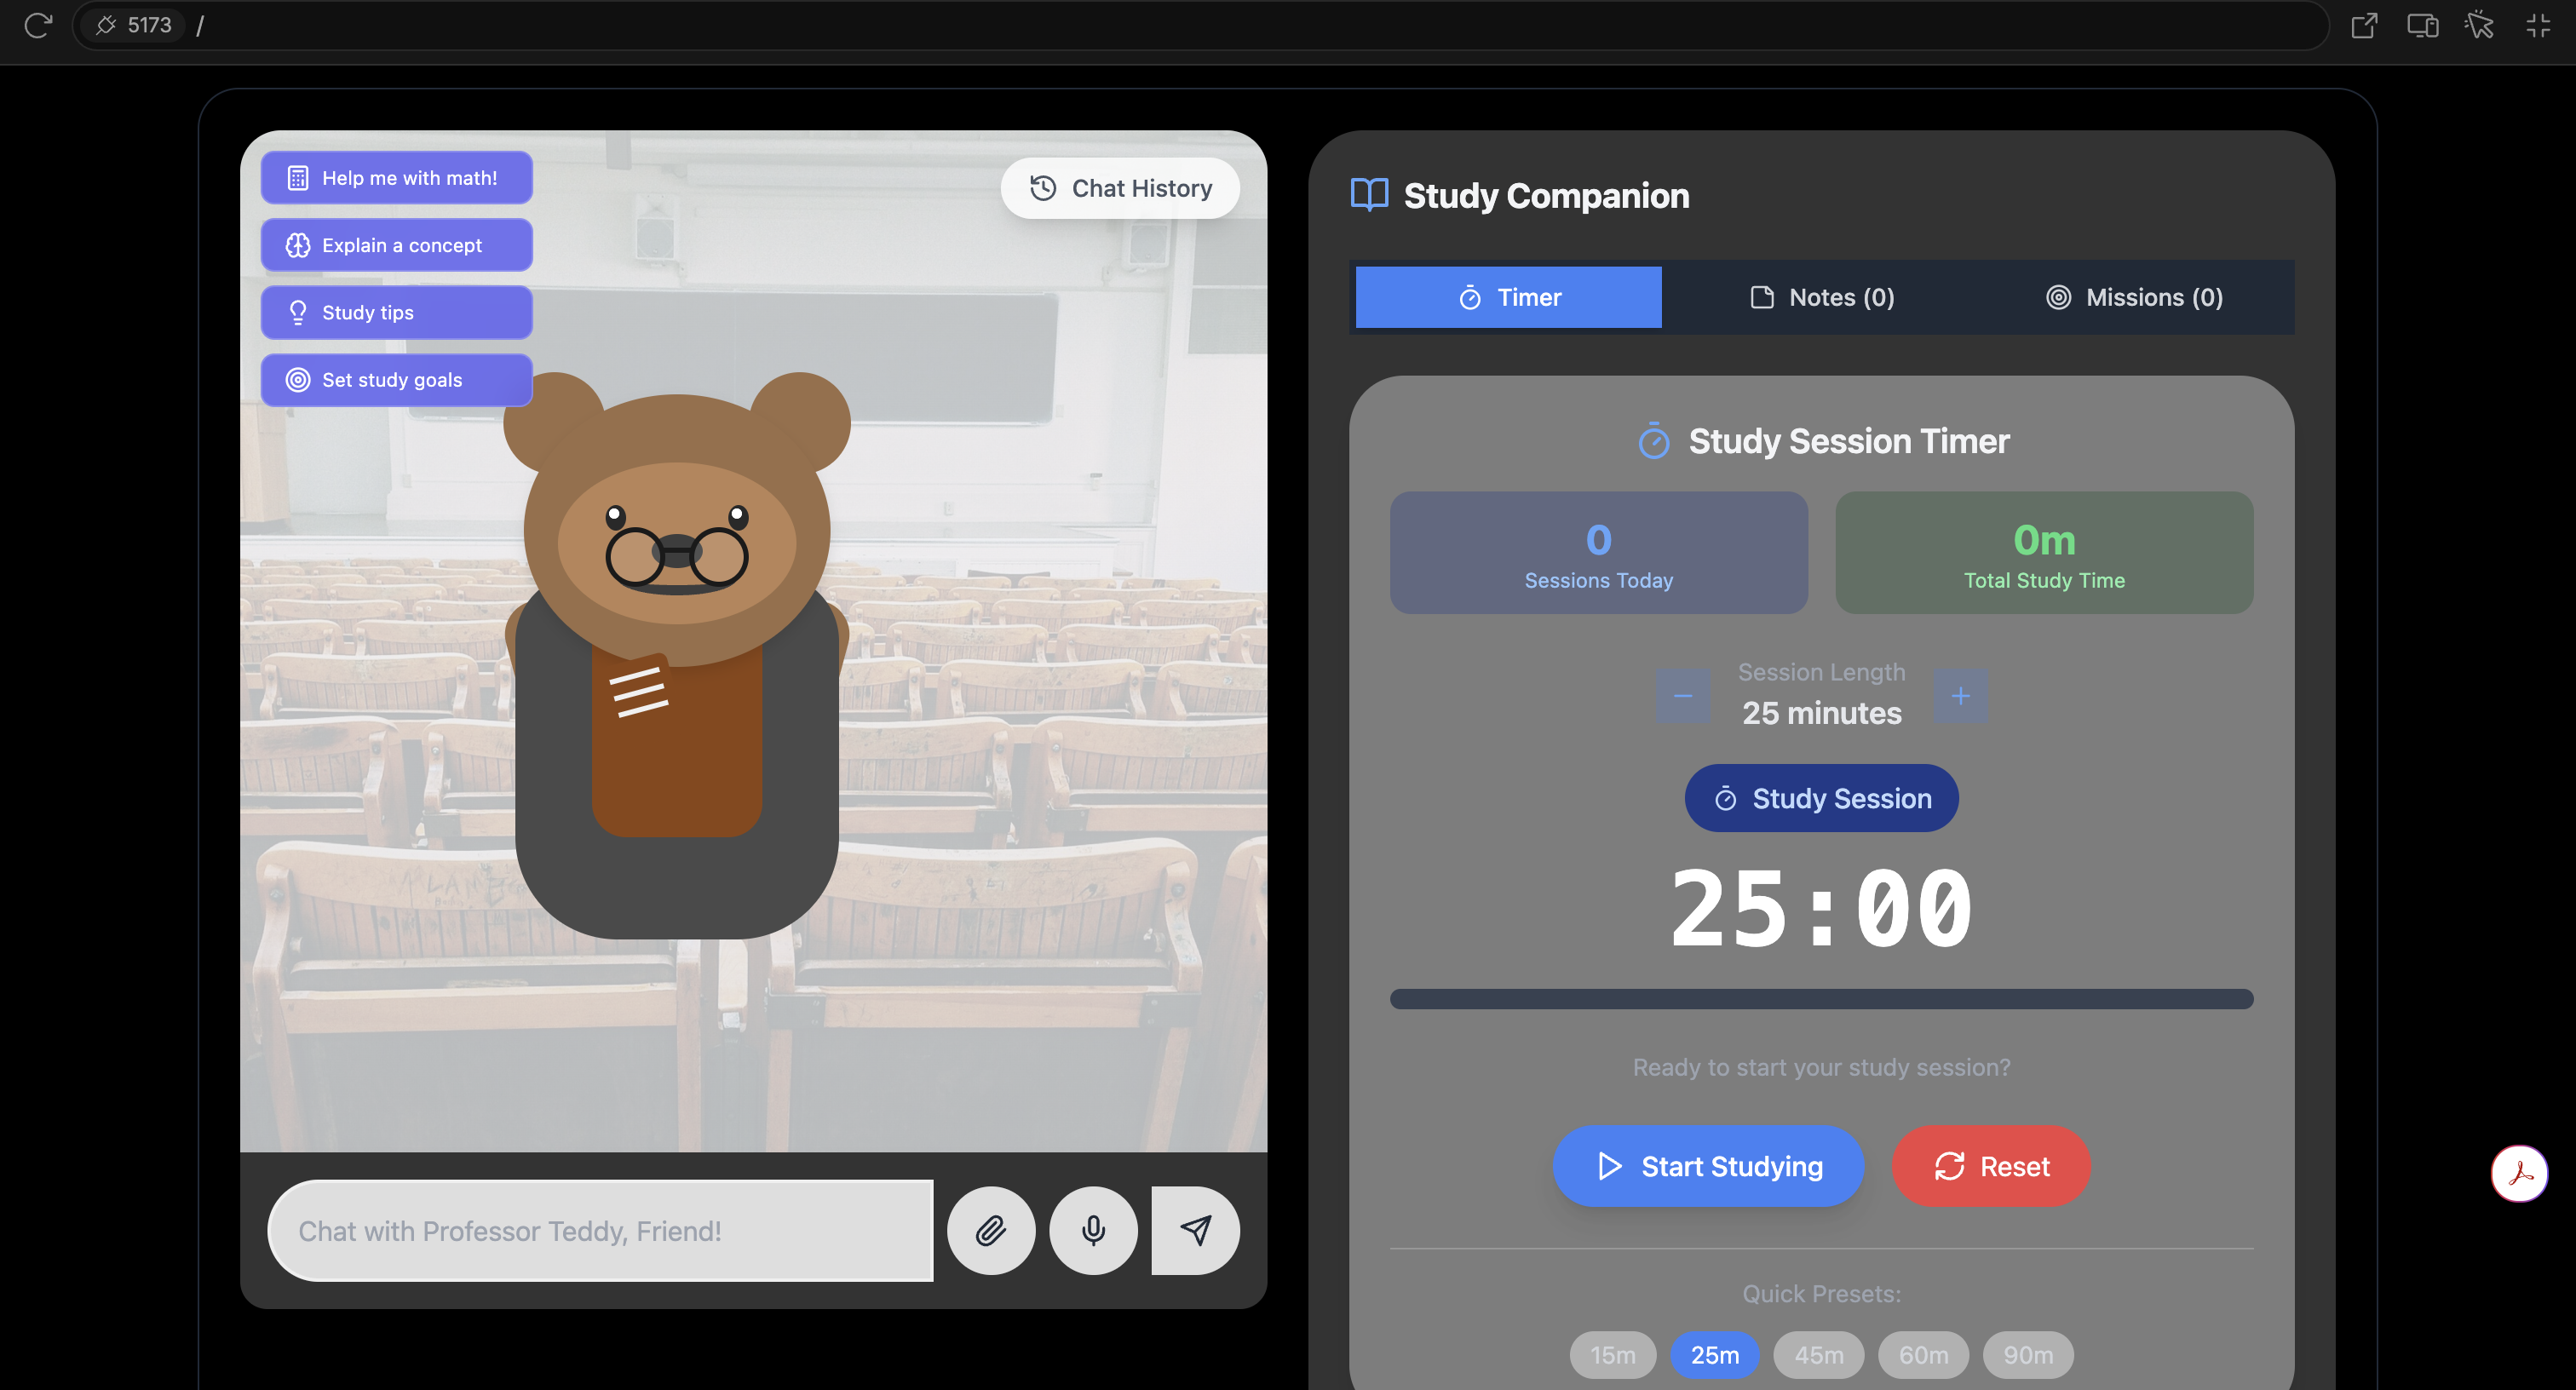2576x1390 pixels.
Task: Select the 15m quick preset
Action: pos(1612,1355)
